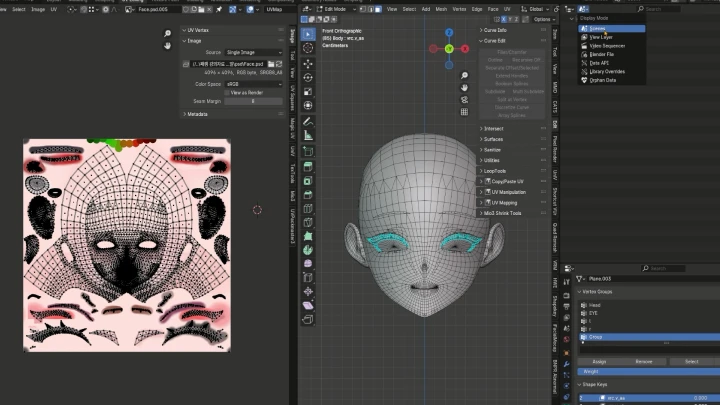Viewport: 720px width, 405px height.
Task: Expand the LoopTools panel
Action: click(495, 171)
